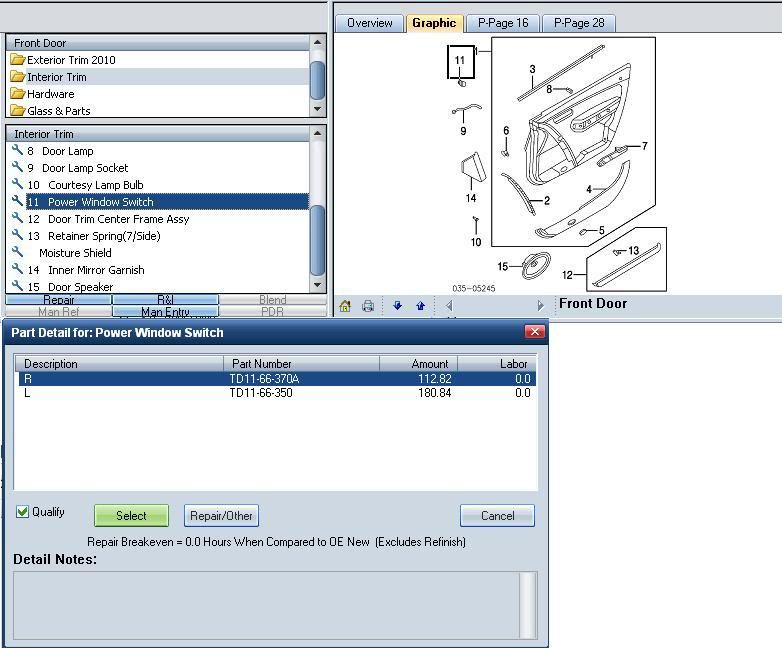Viewport: 782px width, 648px height.
Task: Click wrench icon beside Door Trim Center Frame Assy
Action: tap(17, 218)
